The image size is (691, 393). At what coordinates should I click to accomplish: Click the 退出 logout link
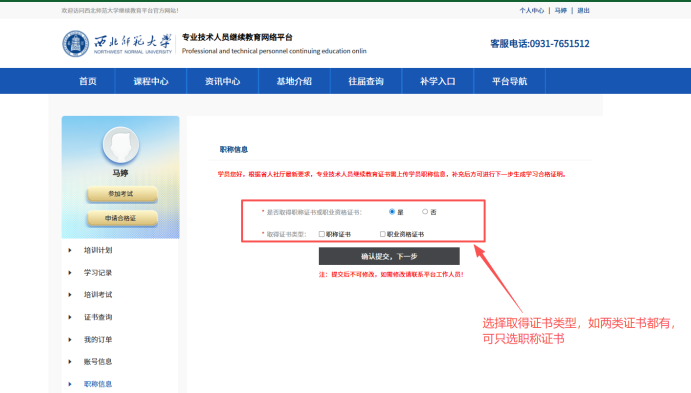click(x=583, y=11)
